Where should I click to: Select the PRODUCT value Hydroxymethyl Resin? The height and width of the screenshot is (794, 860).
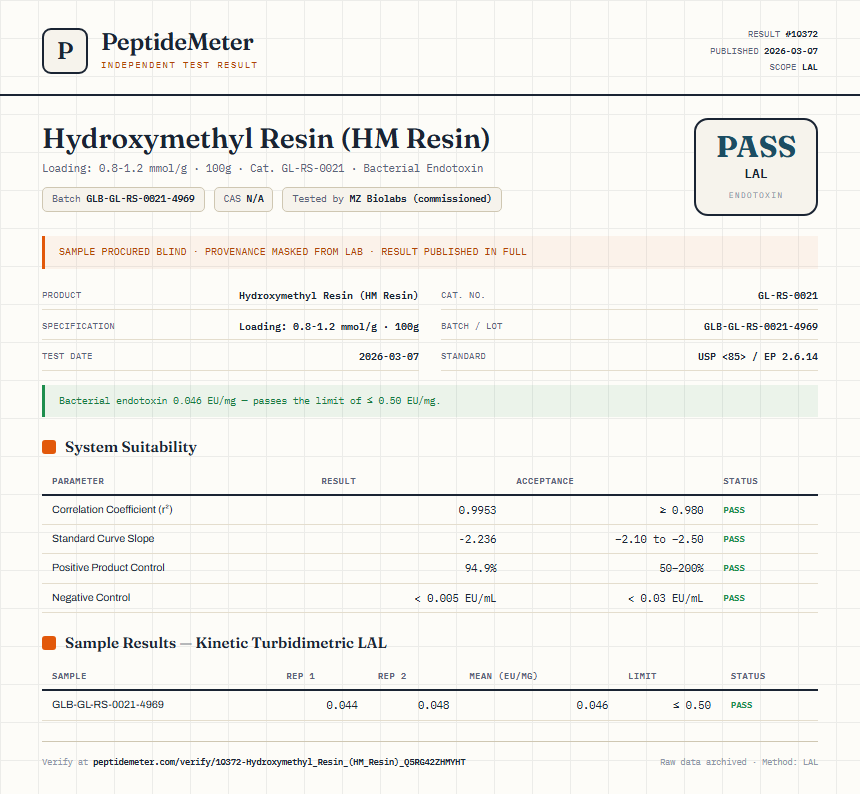tap(329, 296)
